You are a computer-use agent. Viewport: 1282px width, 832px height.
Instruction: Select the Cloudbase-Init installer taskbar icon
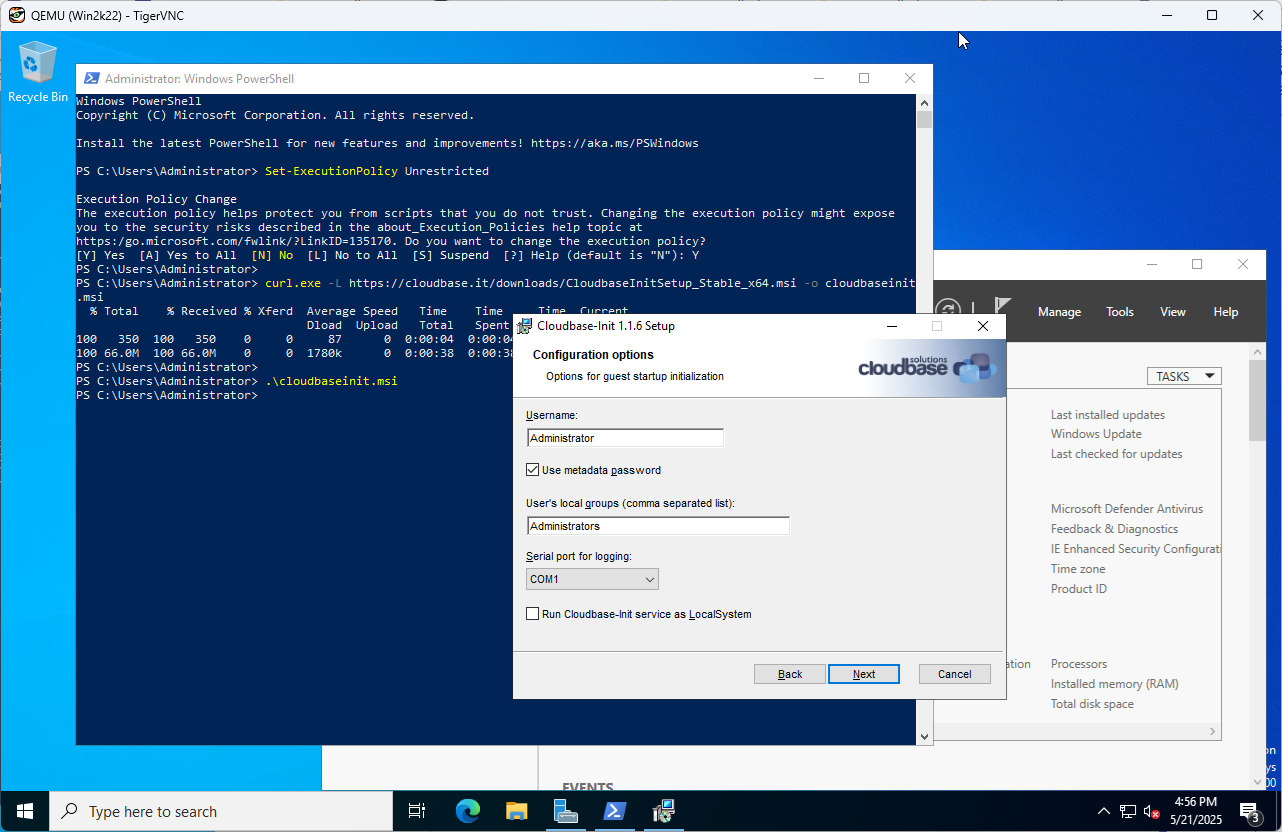[x=664, y=811]
